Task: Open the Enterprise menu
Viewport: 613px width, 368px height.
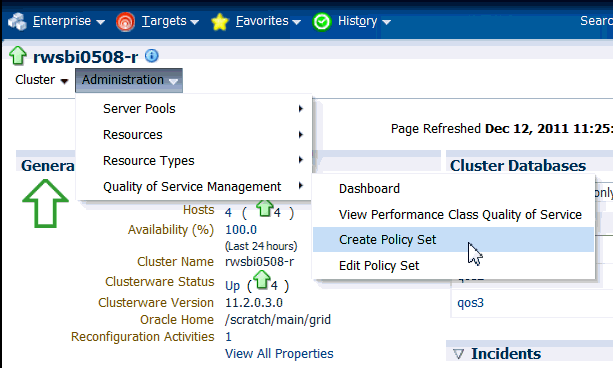Action: 68,21
